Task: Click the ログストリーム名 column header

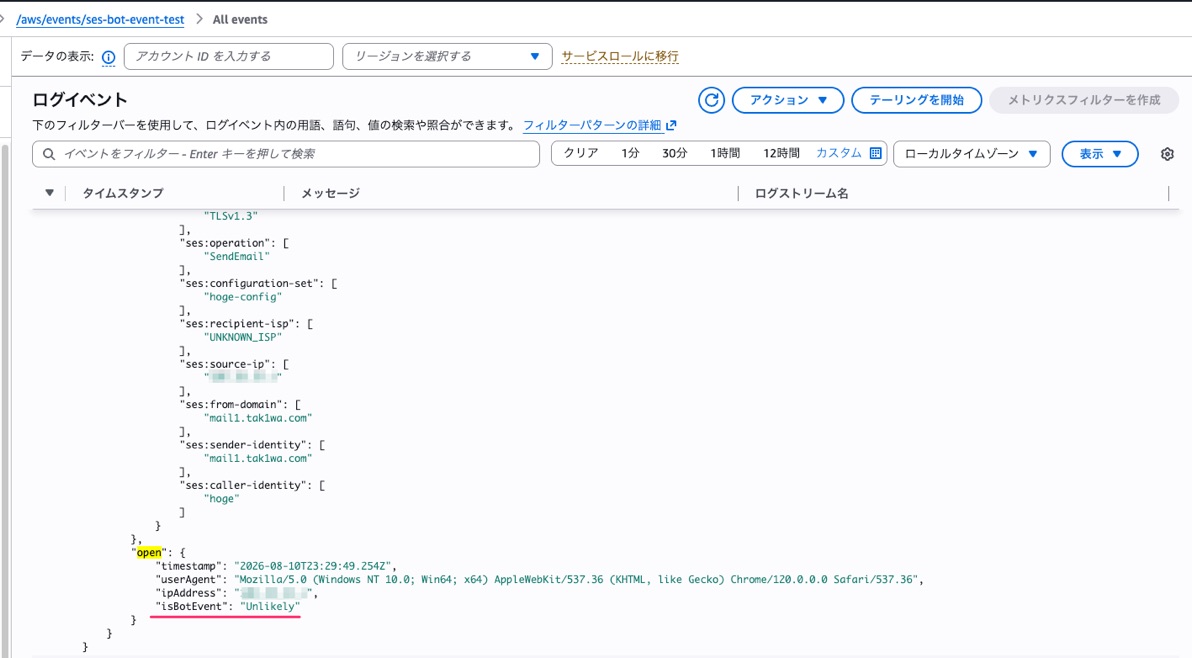Action: [x=801, y=193]
